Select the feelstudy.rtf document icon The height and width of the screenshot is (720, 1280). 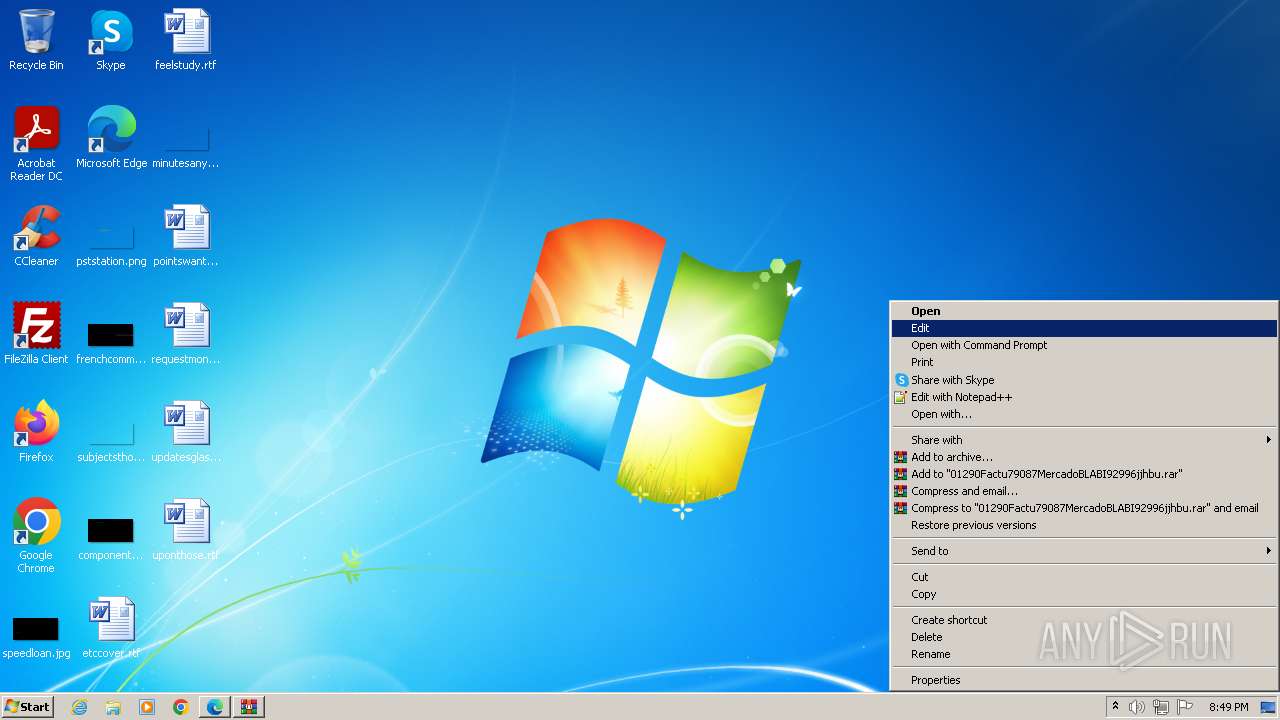coord(186,40)
